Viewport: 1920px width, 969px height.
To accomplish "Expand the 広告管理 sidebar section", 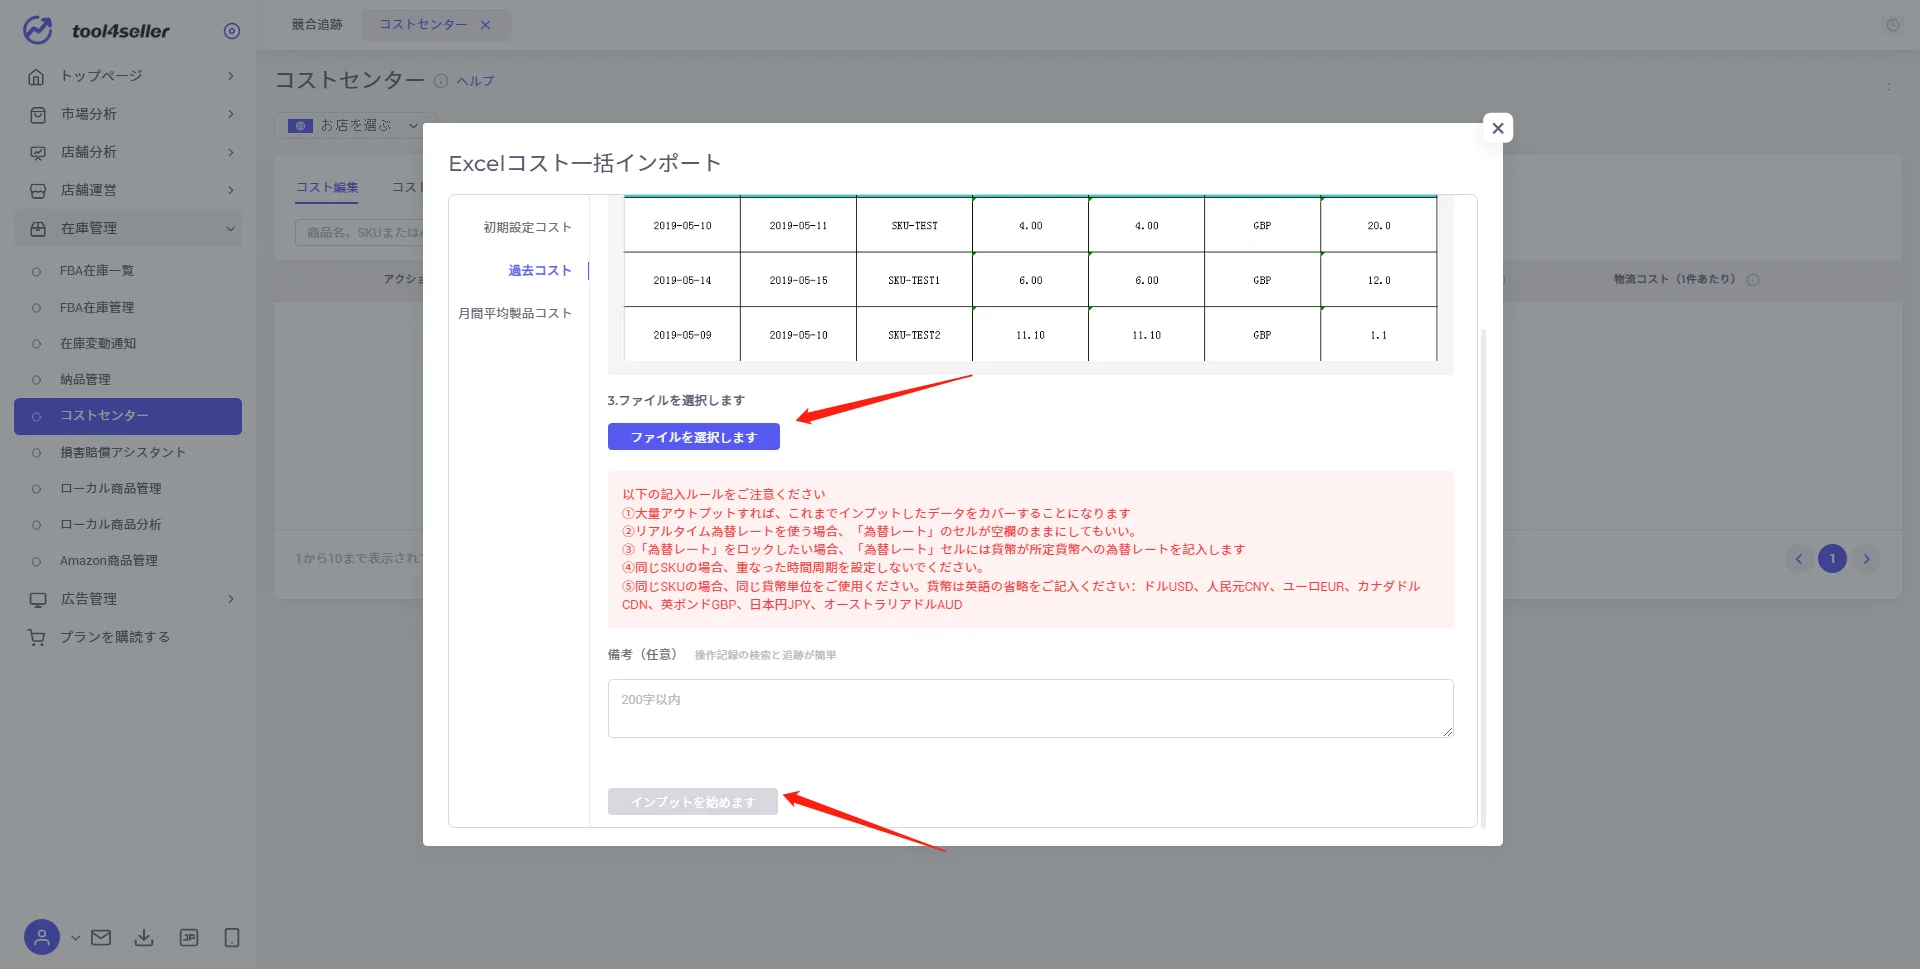I will (128, 599).
